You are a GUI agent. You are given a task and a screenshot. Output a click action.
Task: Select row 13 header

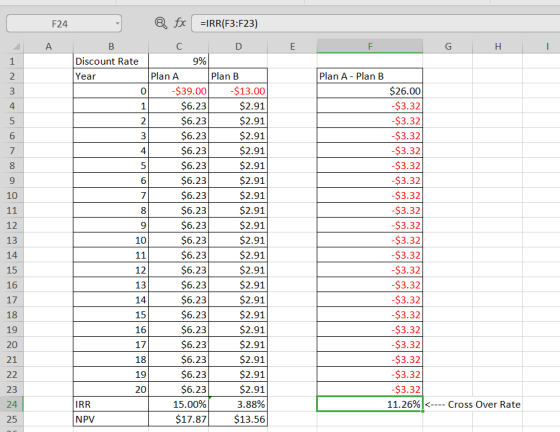[12, 240]
